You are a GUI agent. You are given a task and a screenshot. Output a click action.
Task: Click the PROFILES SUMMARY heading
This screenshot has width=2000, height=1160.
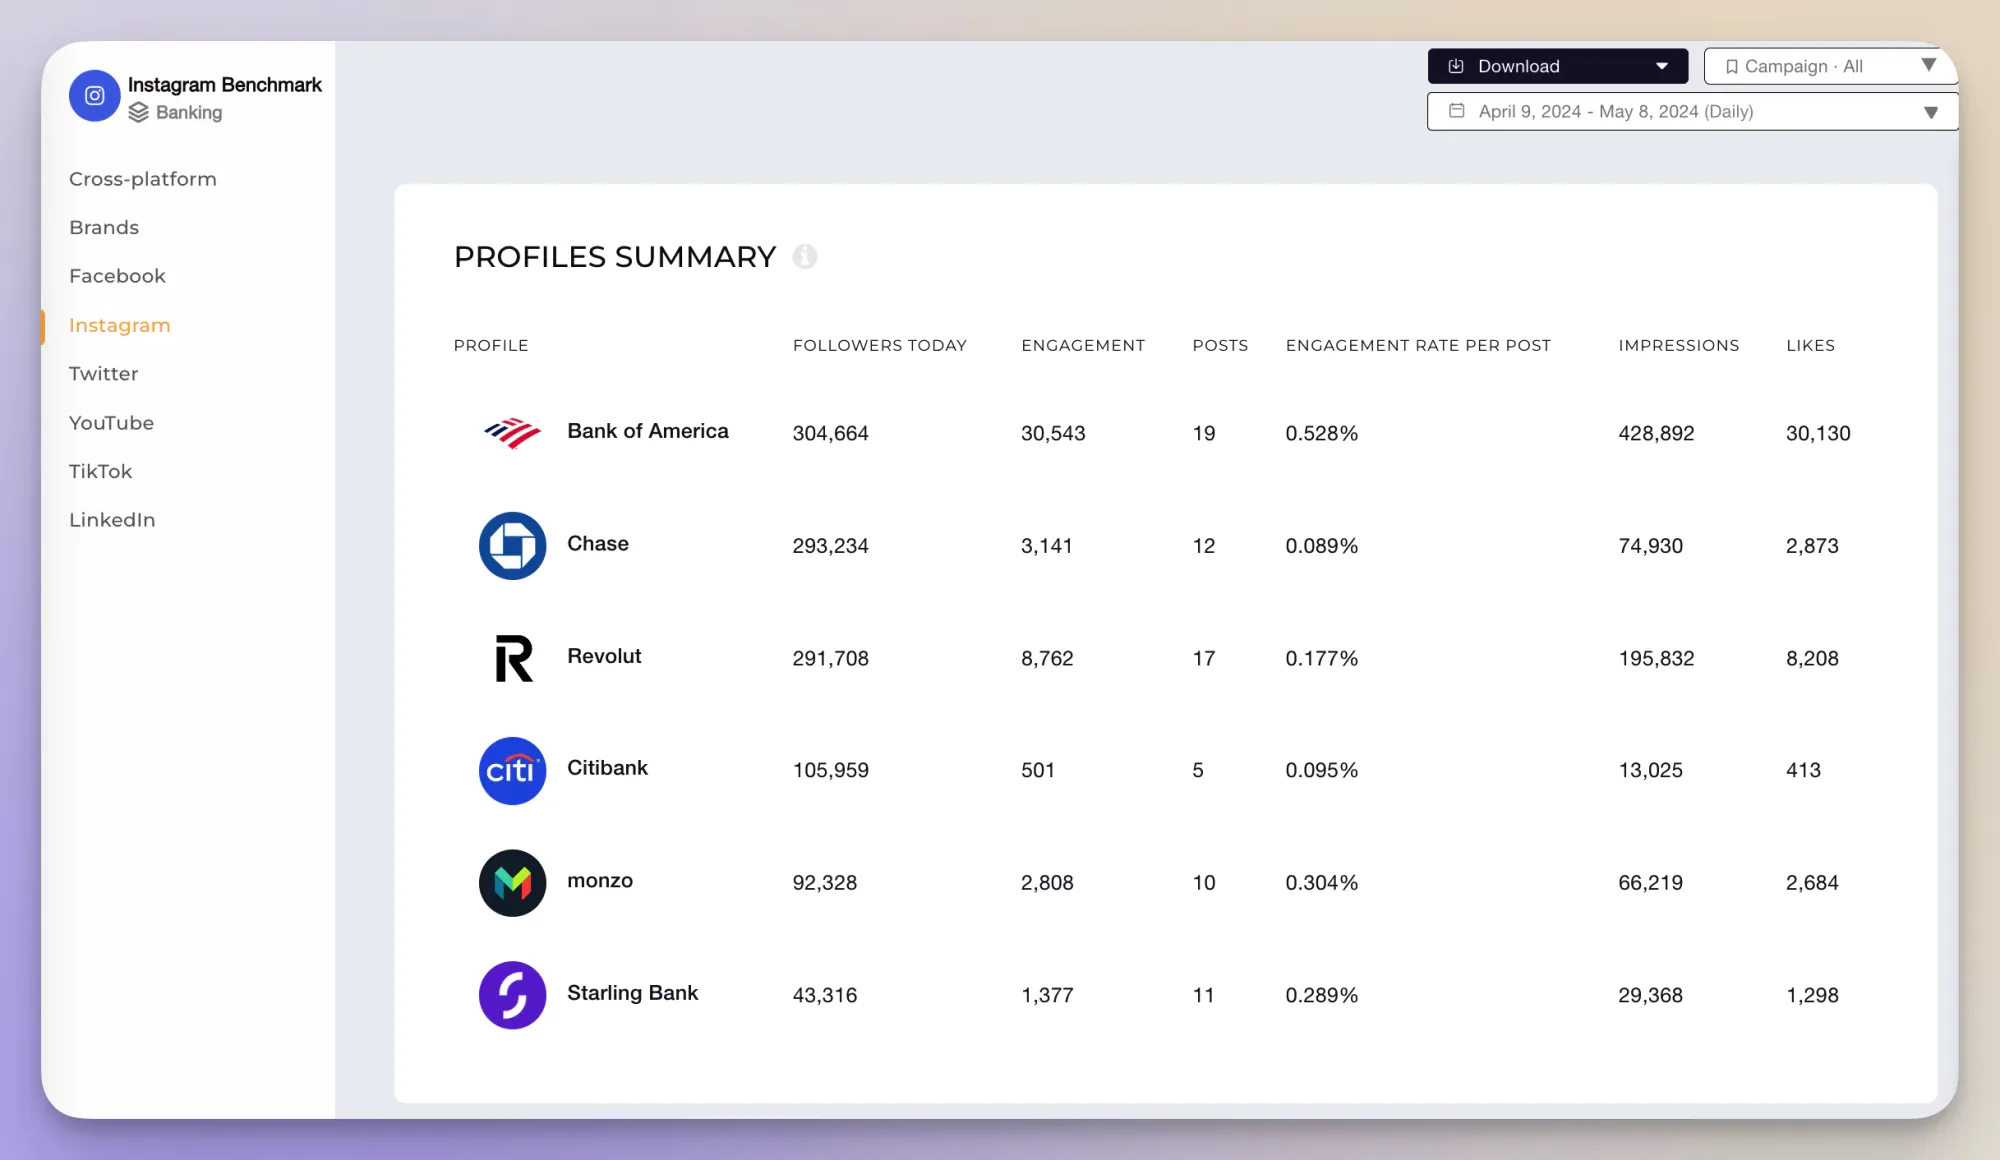[x=615, y=257]
